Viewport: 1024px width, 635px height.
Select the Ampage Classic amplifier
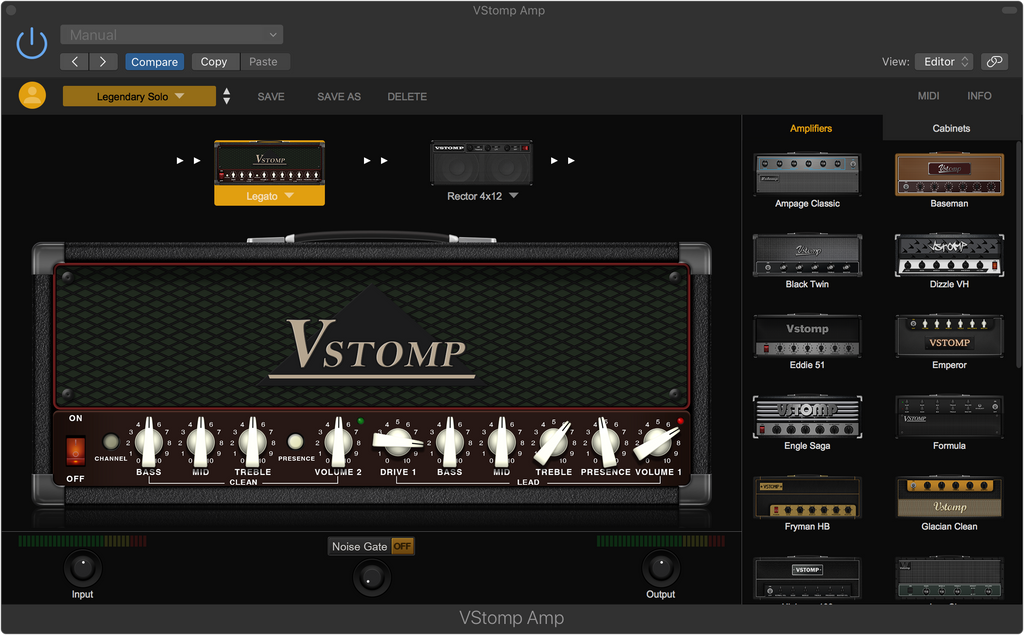click(x=807, y=174)
